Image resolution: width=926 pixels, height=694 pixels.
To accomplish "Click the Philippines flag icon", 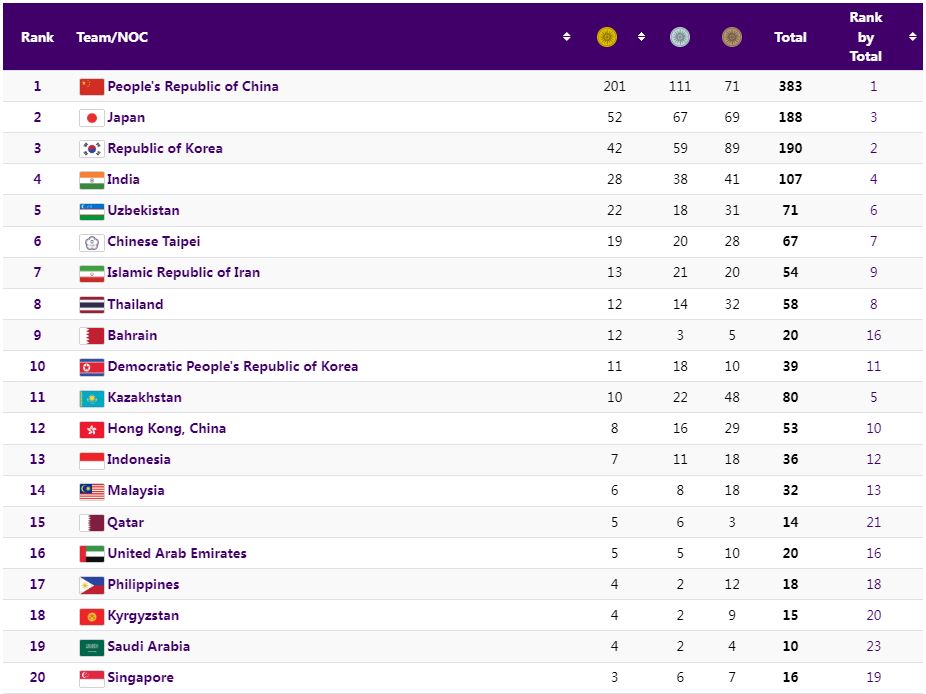I will pyautogui.click(x=91, y=585).
